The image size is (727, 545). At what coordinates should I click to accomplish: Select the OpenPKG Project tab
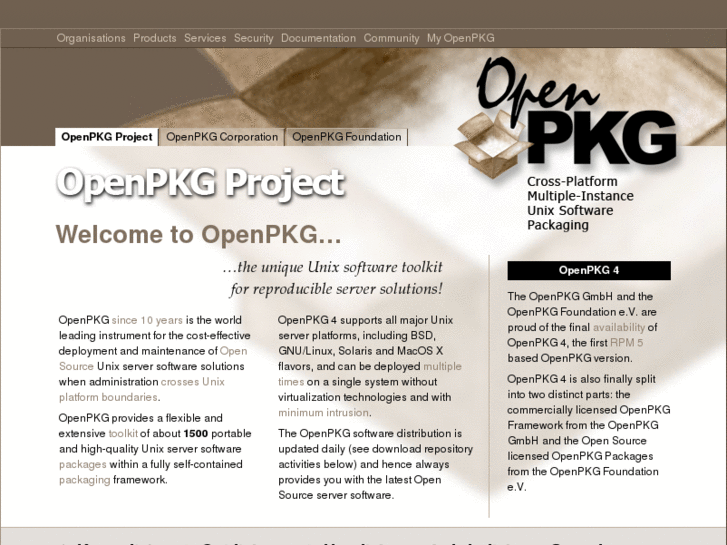107,137
